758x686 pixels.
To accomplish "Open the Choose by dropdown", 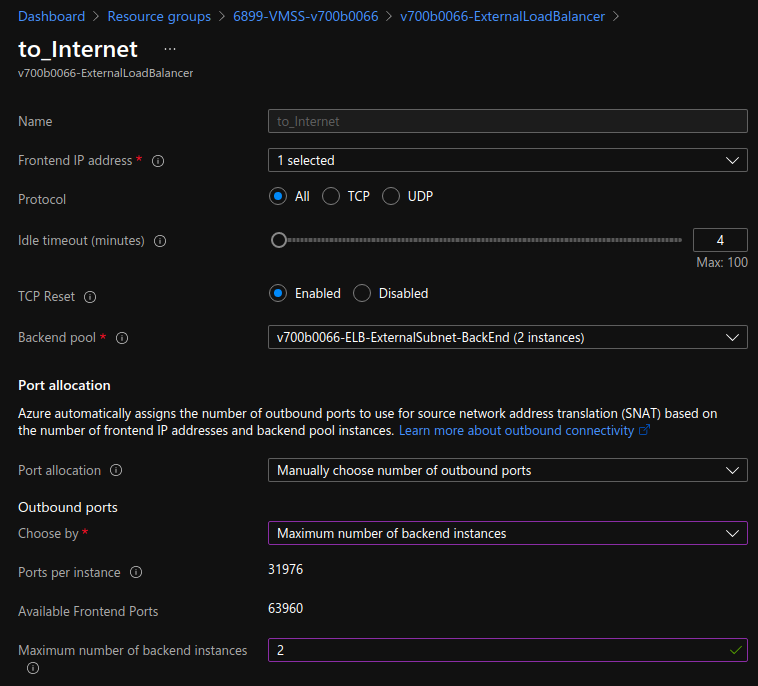I will pos(507,533).
